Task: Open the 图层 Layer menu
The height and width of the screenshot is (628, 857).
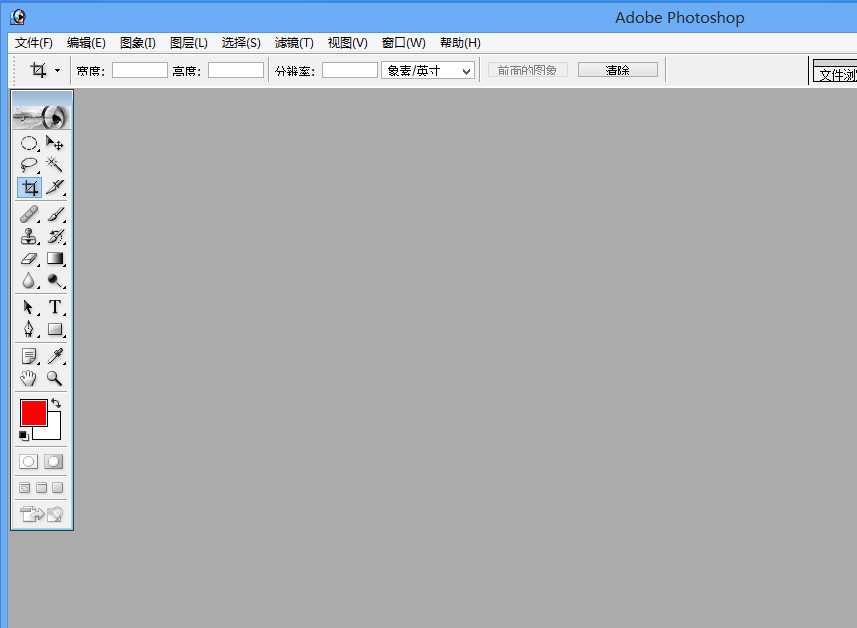Action: [188, 42]
